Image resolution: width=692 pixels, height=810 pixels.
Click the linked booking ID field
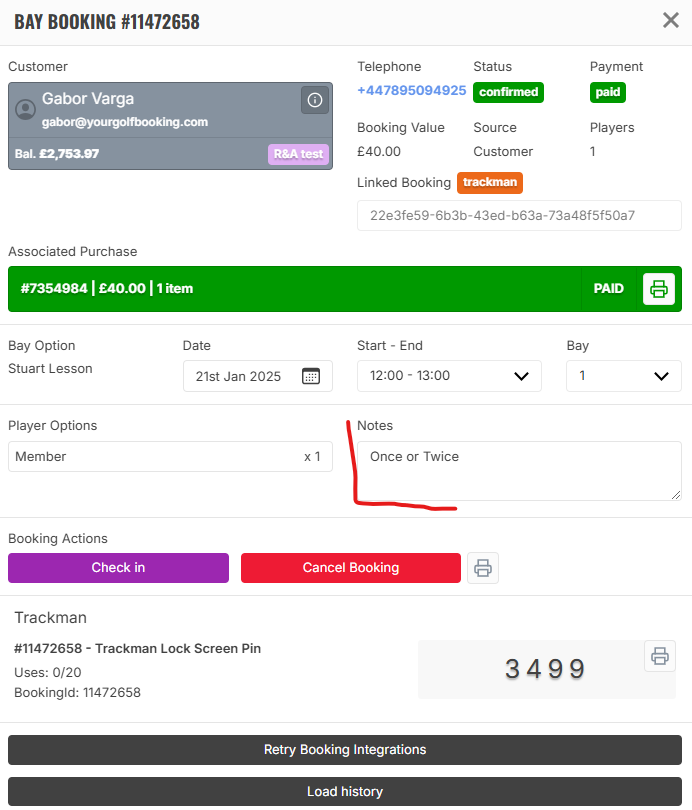pyautogui.click(x=519, y=216)
